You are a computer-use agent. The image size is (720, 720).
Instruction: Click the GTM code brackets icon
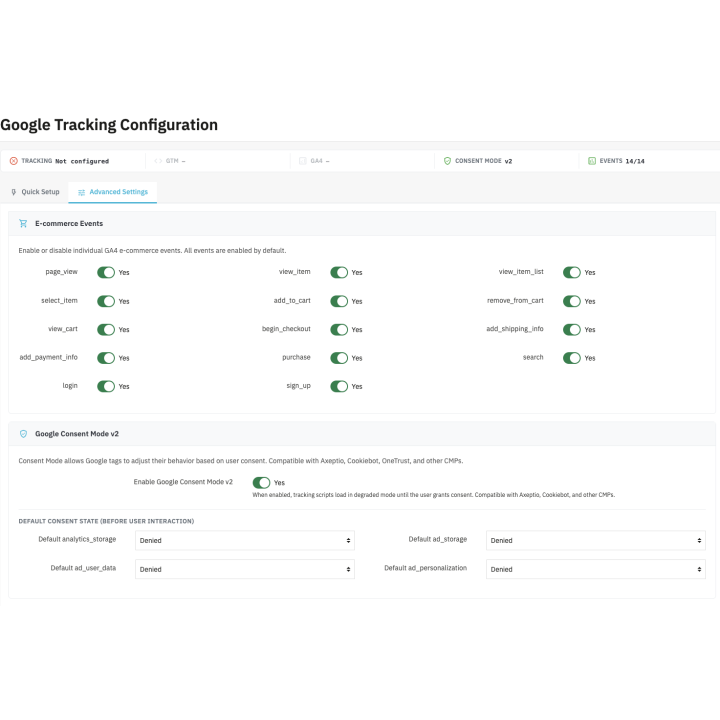click(158, 161)
